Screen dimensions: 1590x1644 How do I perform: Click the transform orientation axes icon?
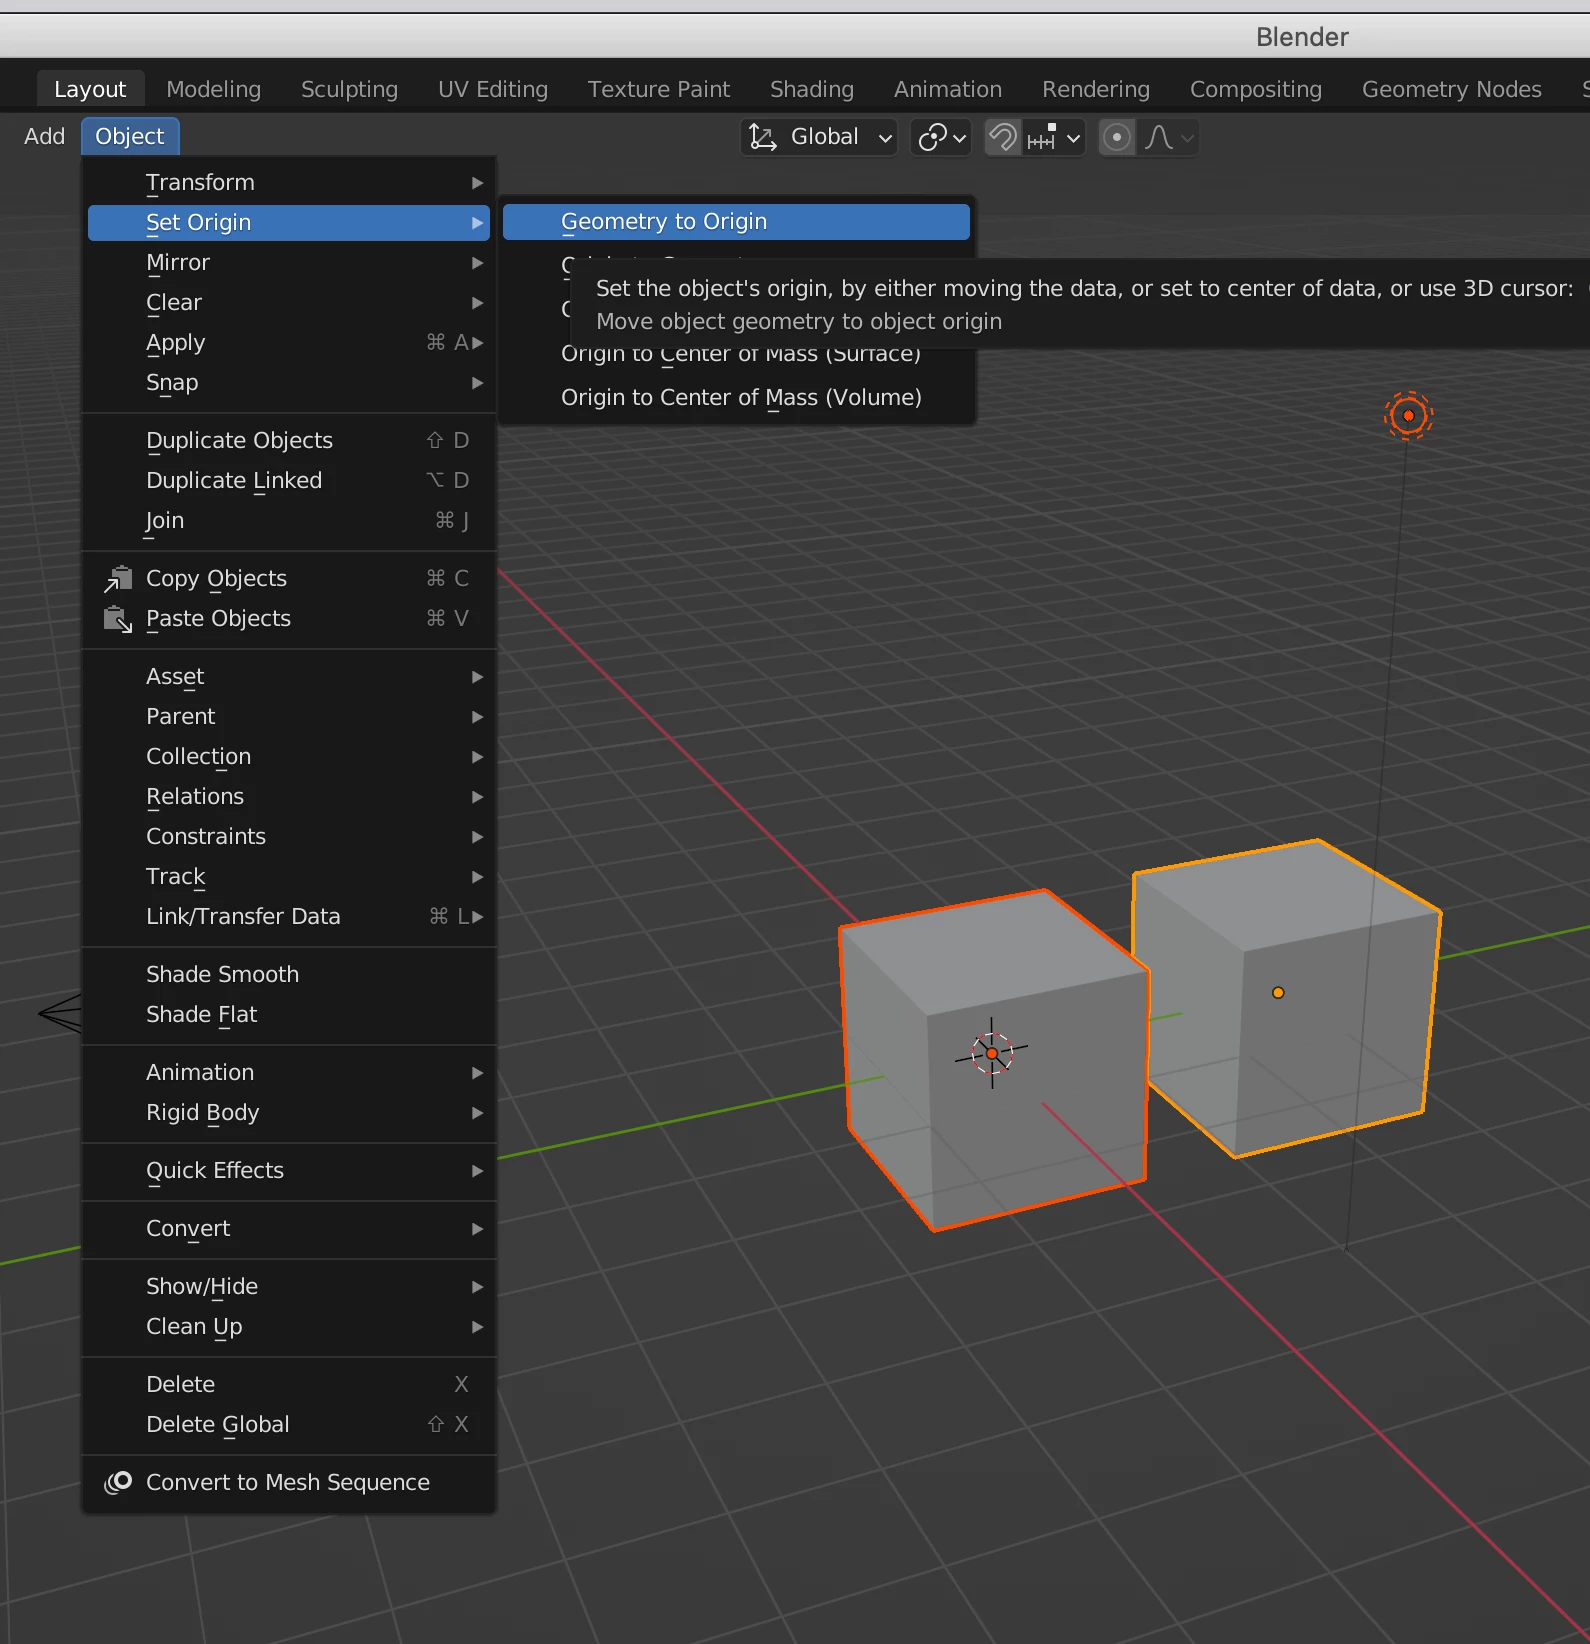point(763,137)
